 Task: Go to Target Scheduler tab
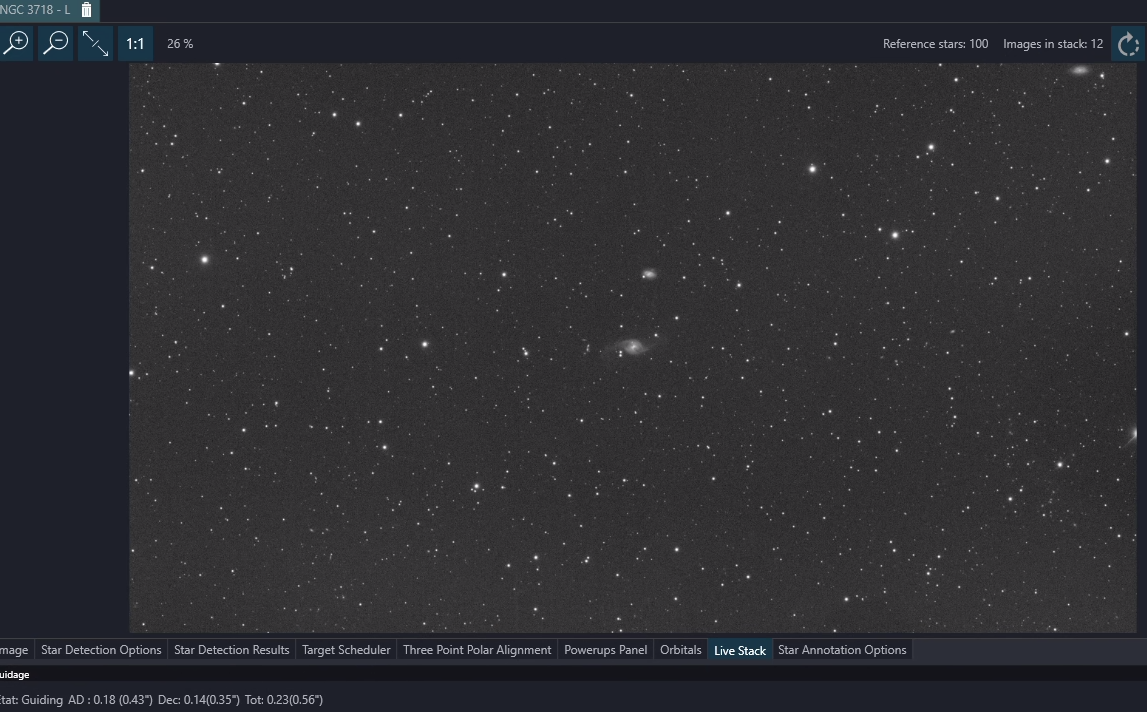[x=346, y=650]
